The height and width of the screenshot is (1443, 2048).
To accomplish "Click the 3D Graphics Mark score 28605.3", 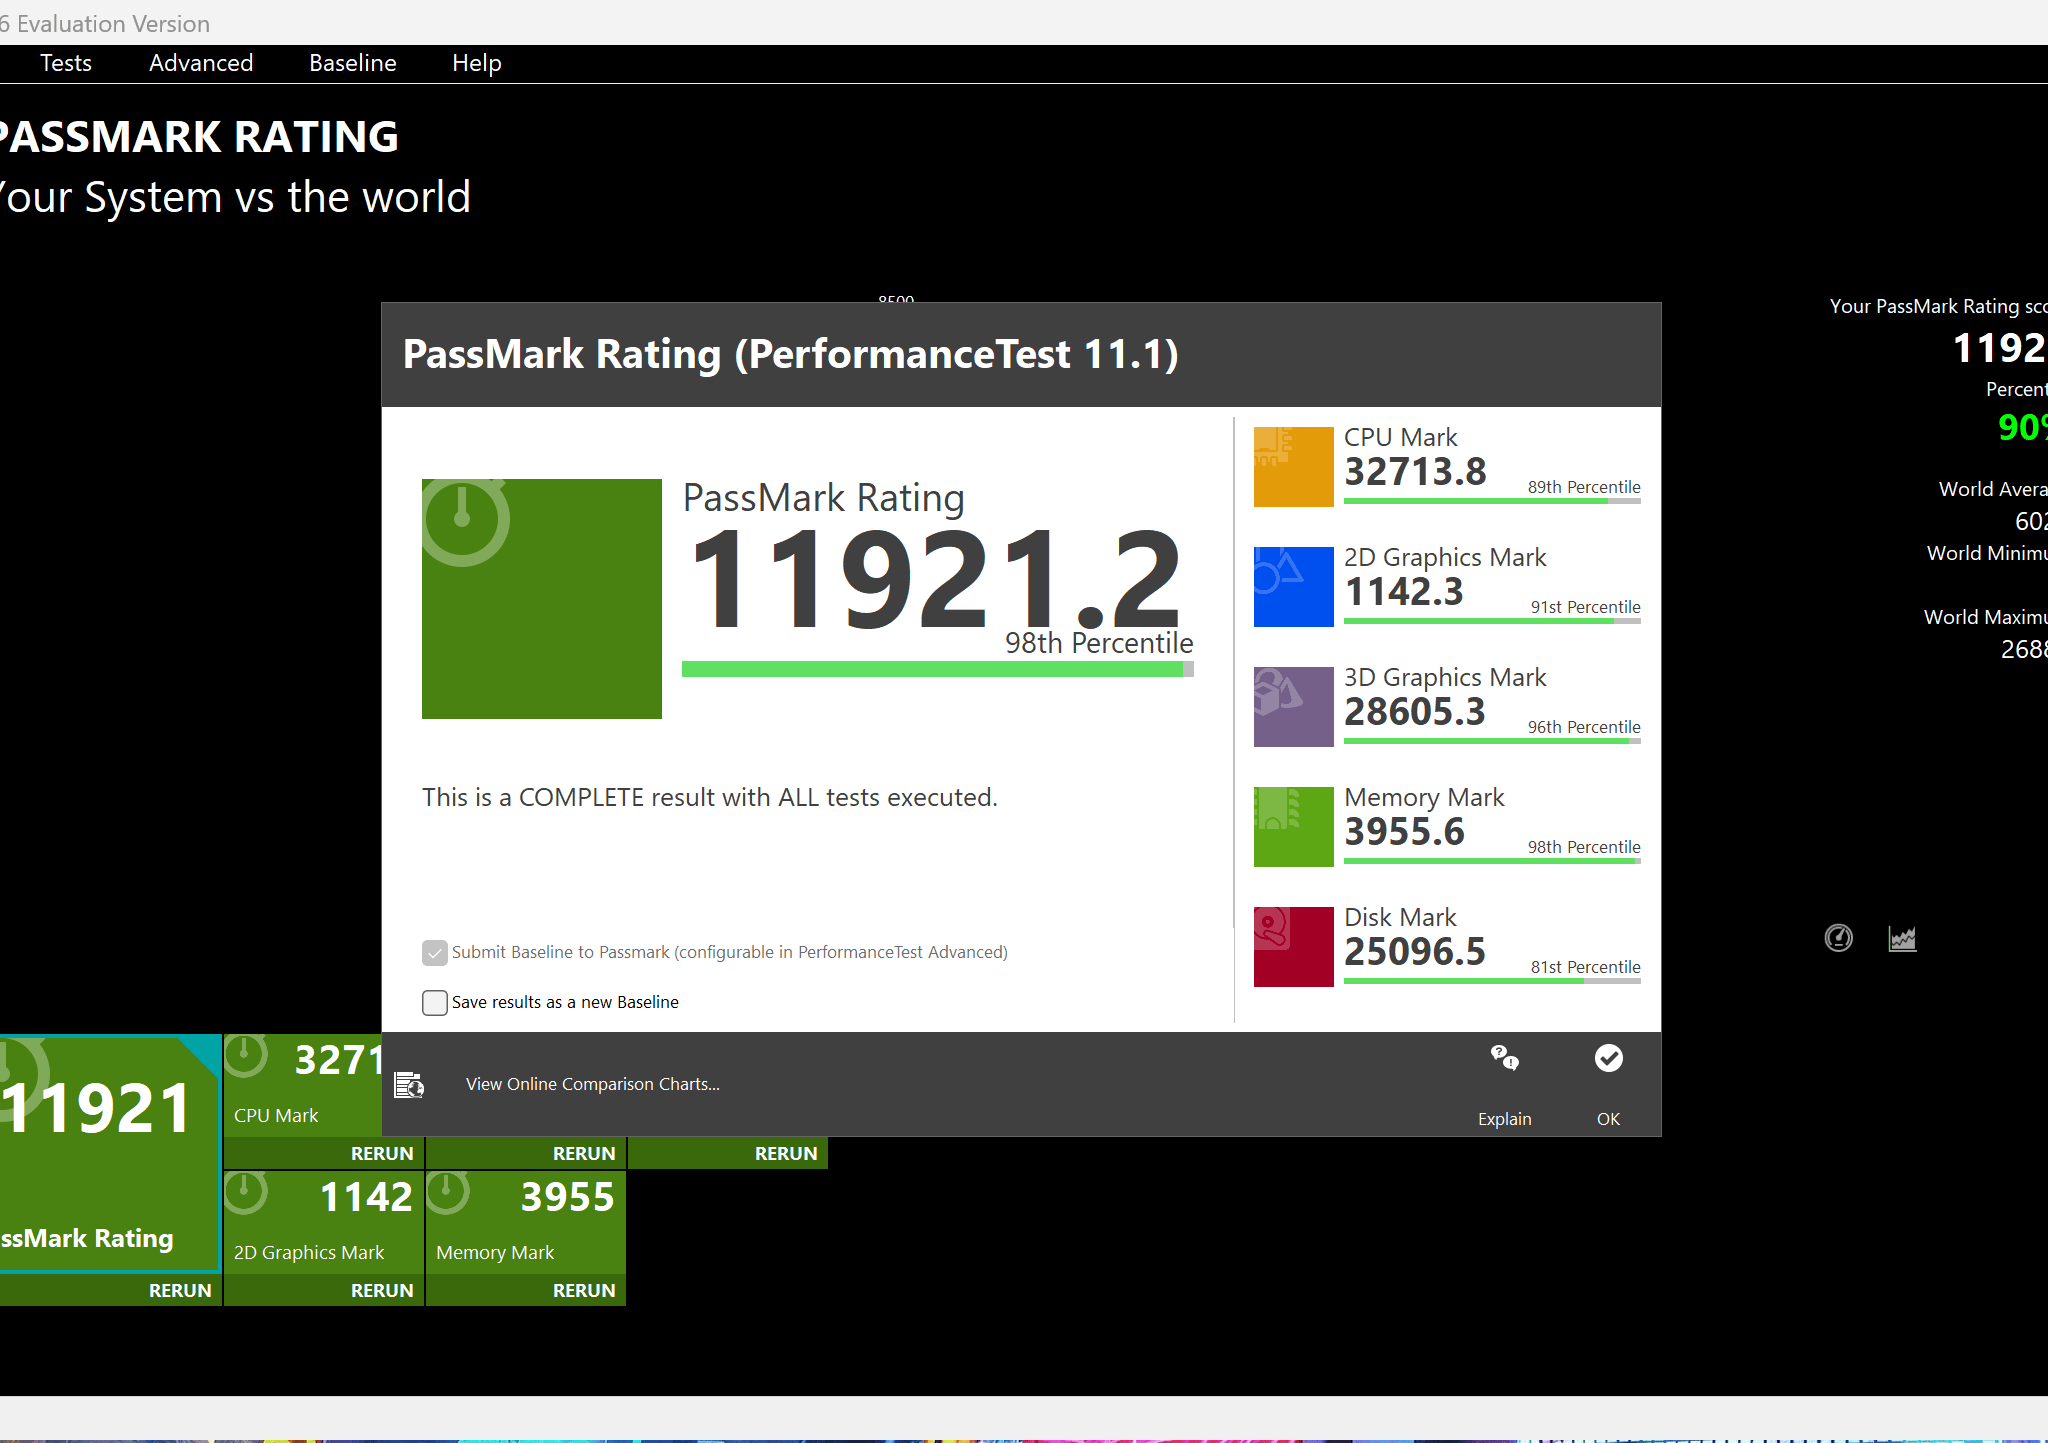I will (1415, 712).
